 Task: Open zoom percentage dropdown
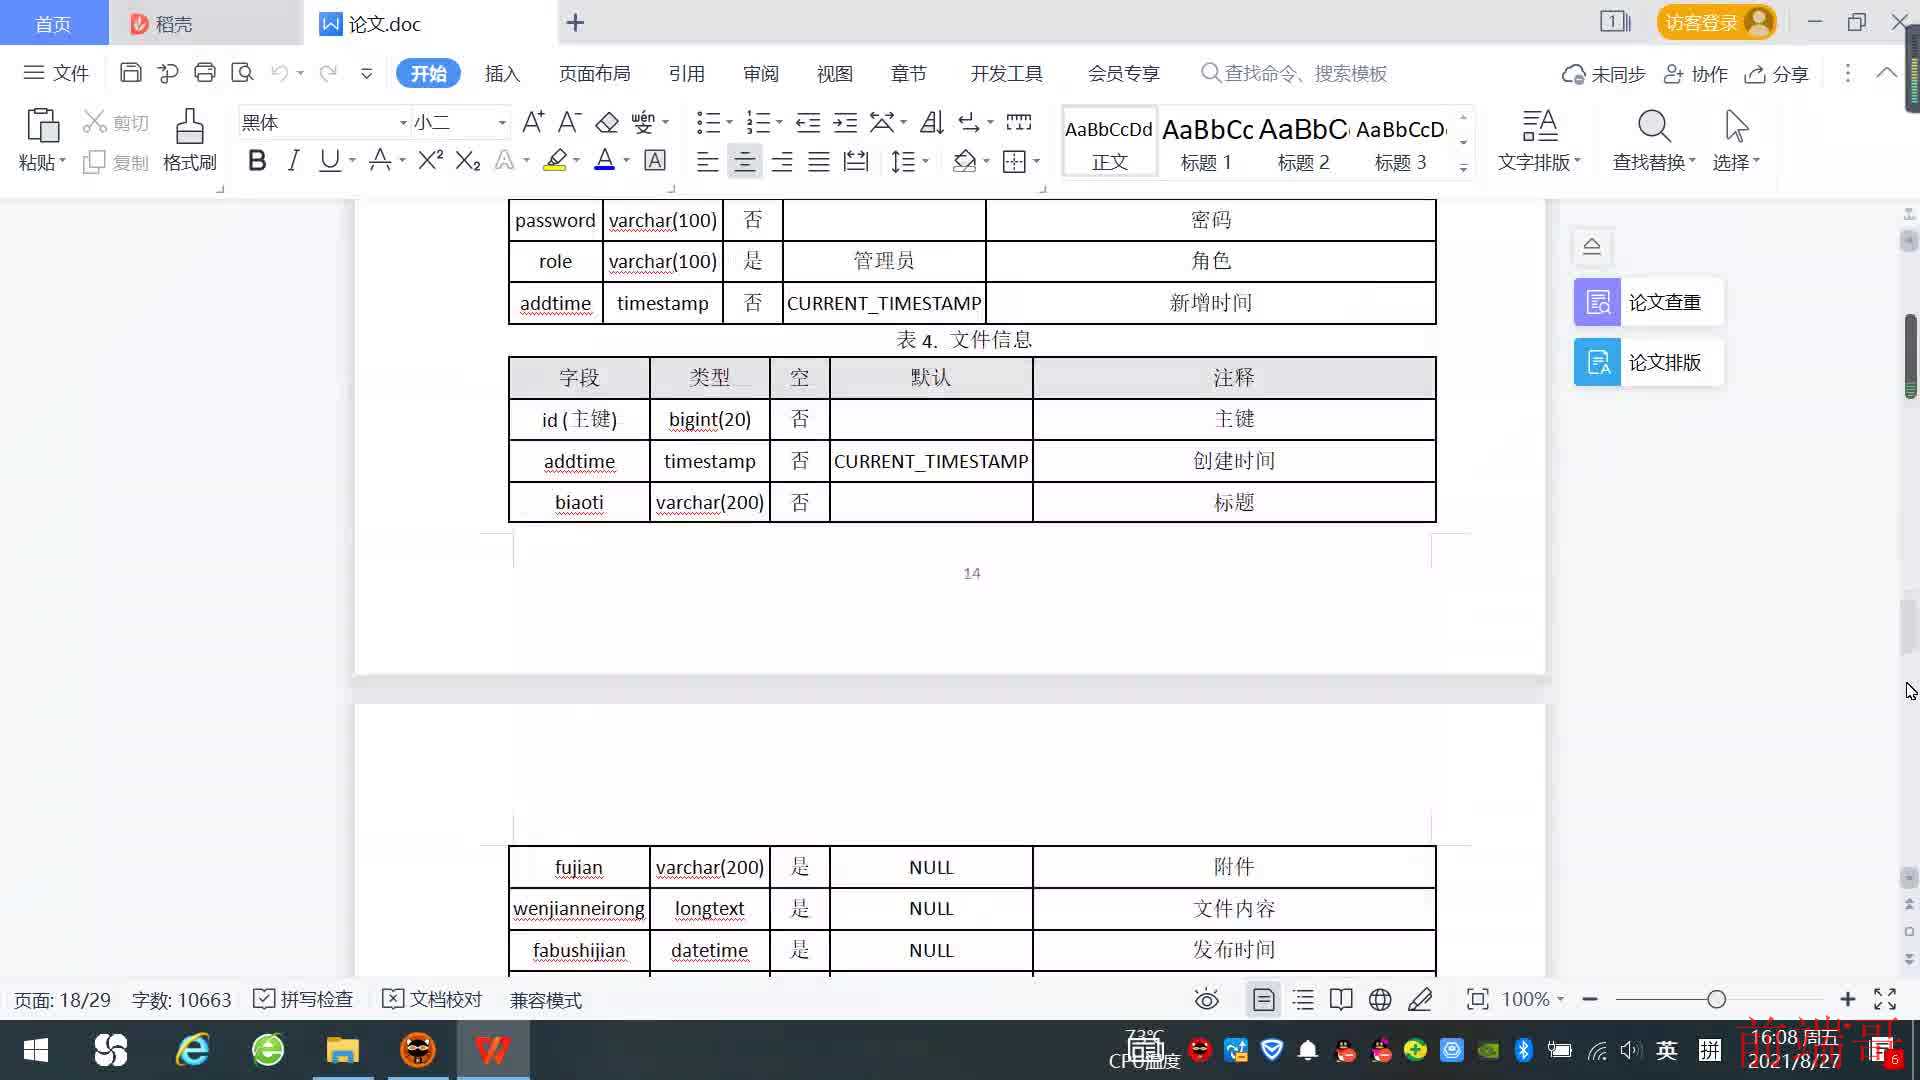1560,999
